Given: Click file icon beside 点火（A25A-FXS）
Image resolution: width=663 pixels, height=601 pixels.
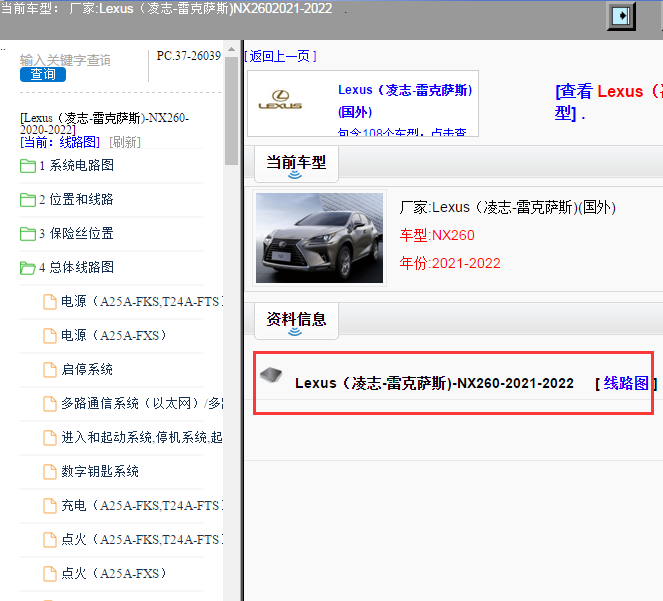Looking at the screenshot, I should coord(50,574).
